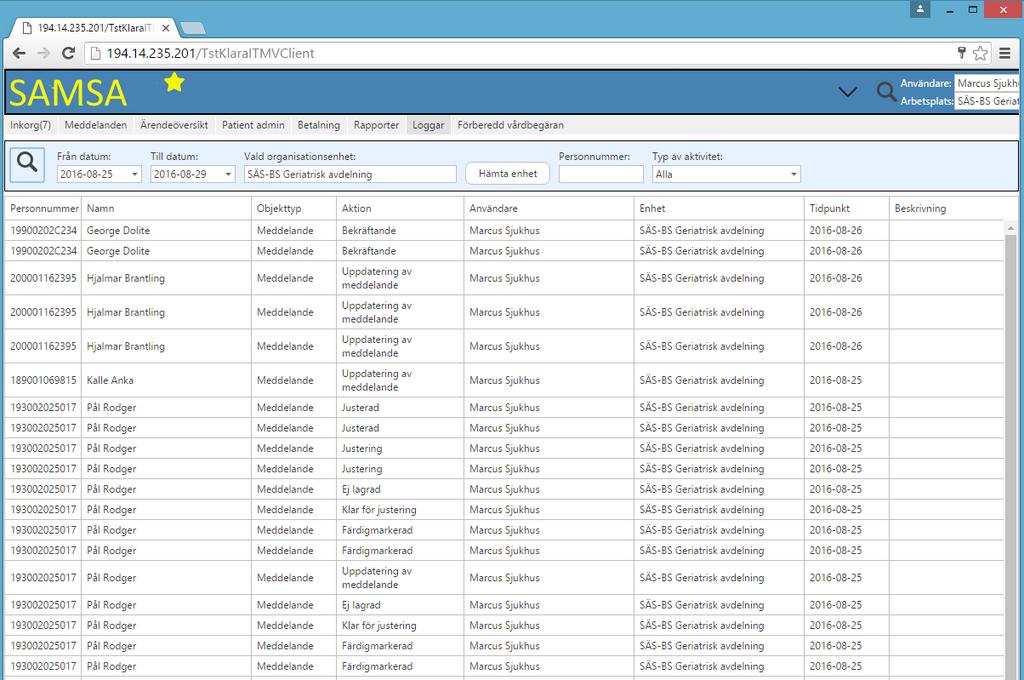
Task: Click personnummer 189001069815
Action: click(43, 380)
